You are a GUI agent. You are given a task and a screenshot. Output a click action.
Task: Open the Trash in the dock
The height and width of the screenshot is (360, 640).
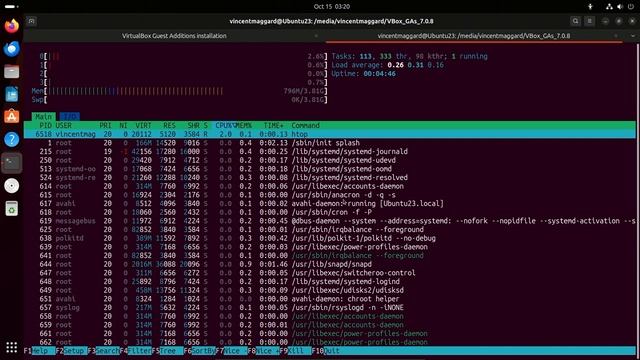(11, 209)
